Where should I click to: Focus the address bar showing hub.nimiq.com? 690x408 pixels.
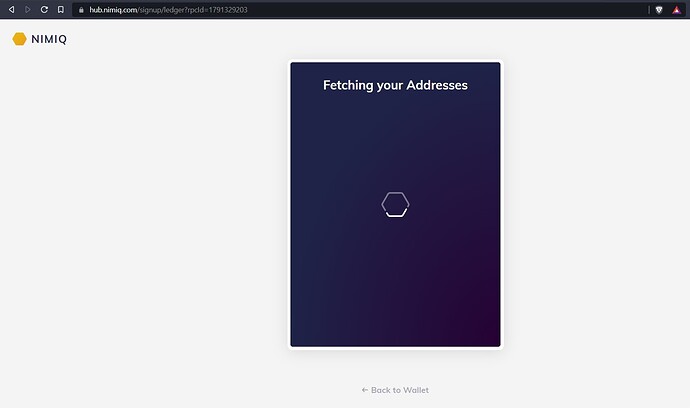(360, 10)
